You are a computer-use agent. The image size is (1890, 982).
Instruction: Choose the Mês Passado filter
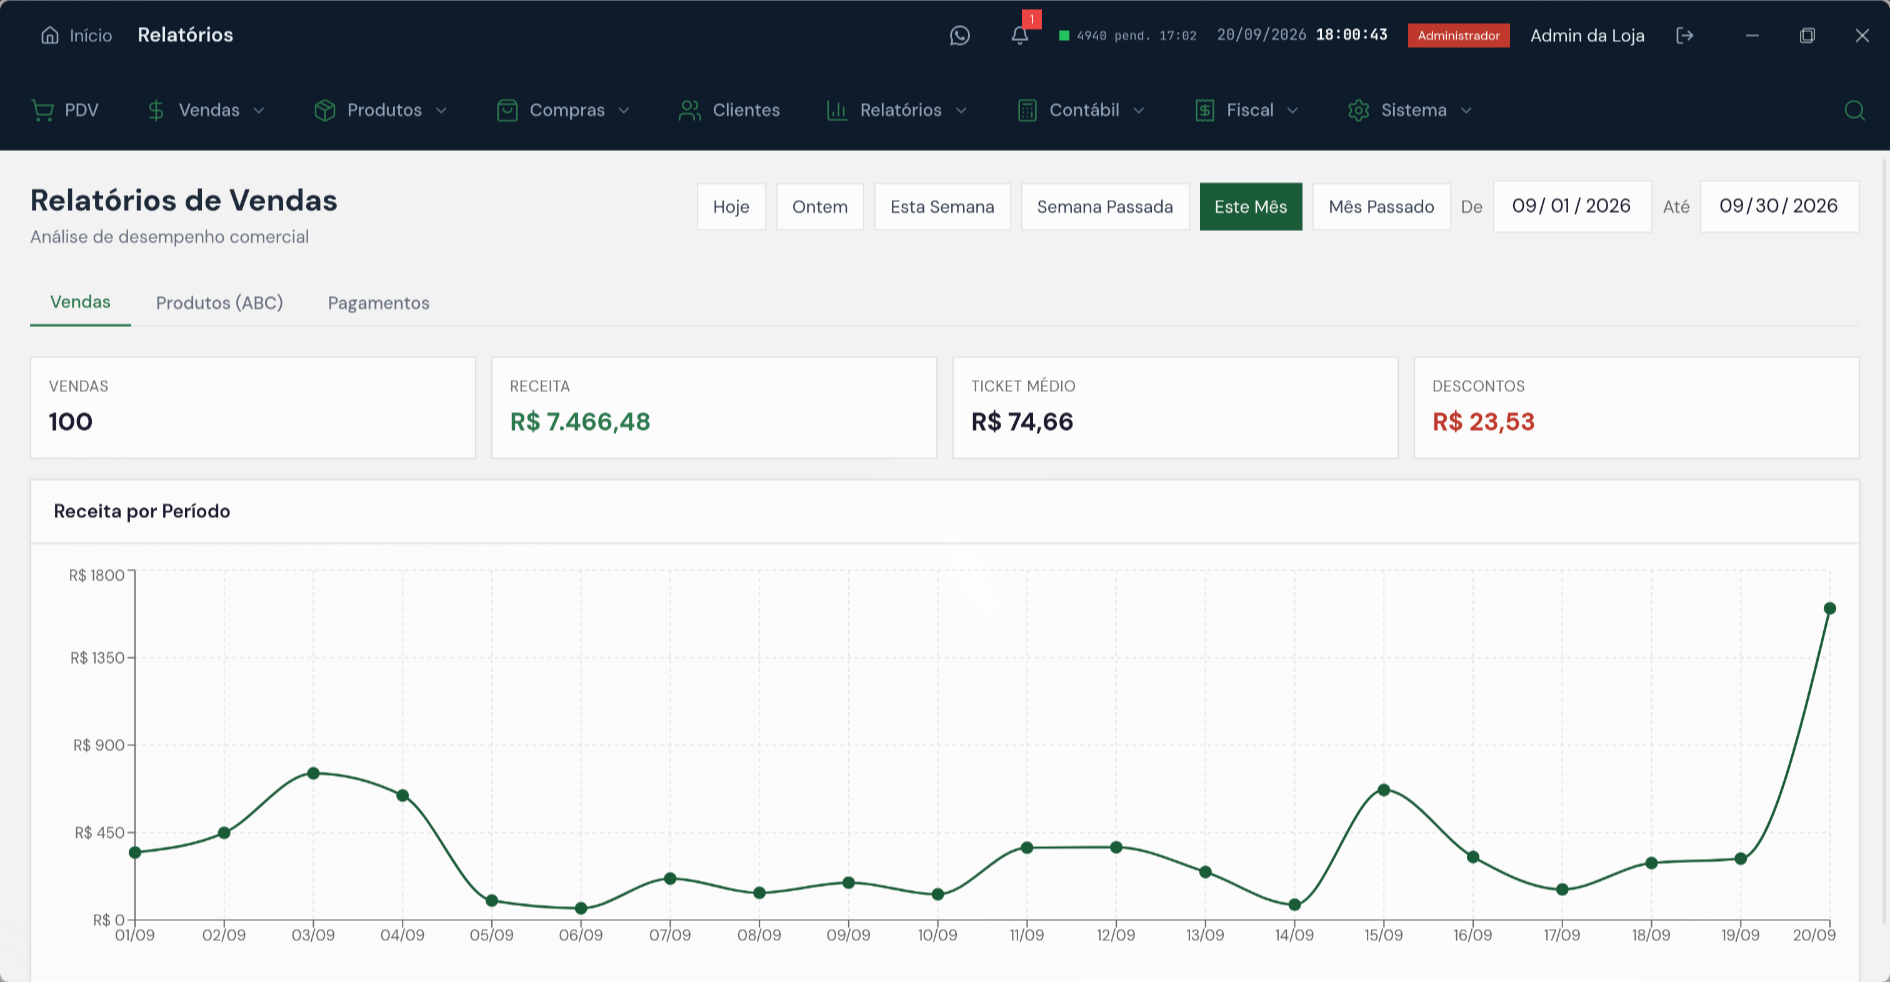(1382, 207)
